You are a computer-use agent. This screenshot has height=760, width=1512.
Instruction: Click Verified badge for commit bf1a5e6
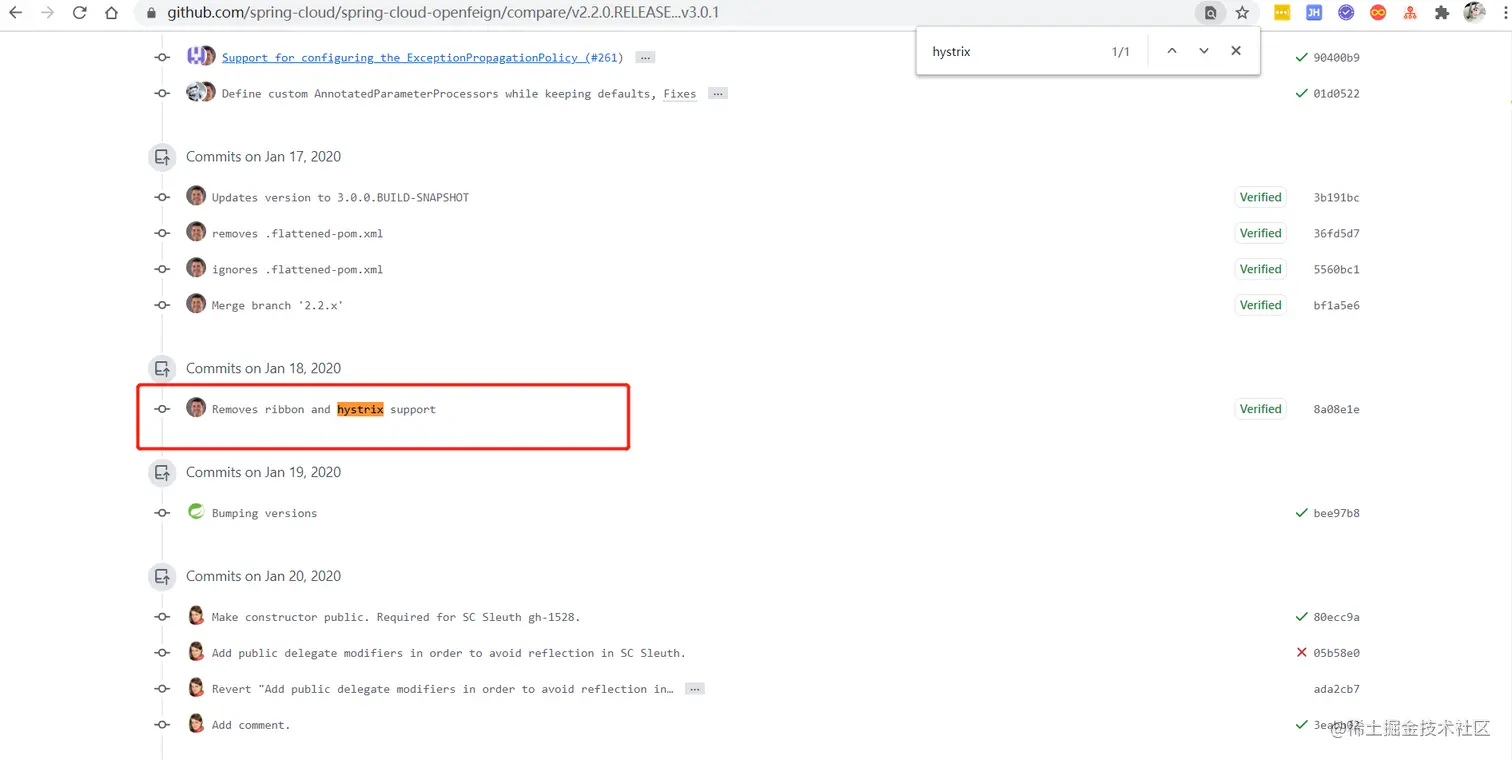coord(1260,305)
